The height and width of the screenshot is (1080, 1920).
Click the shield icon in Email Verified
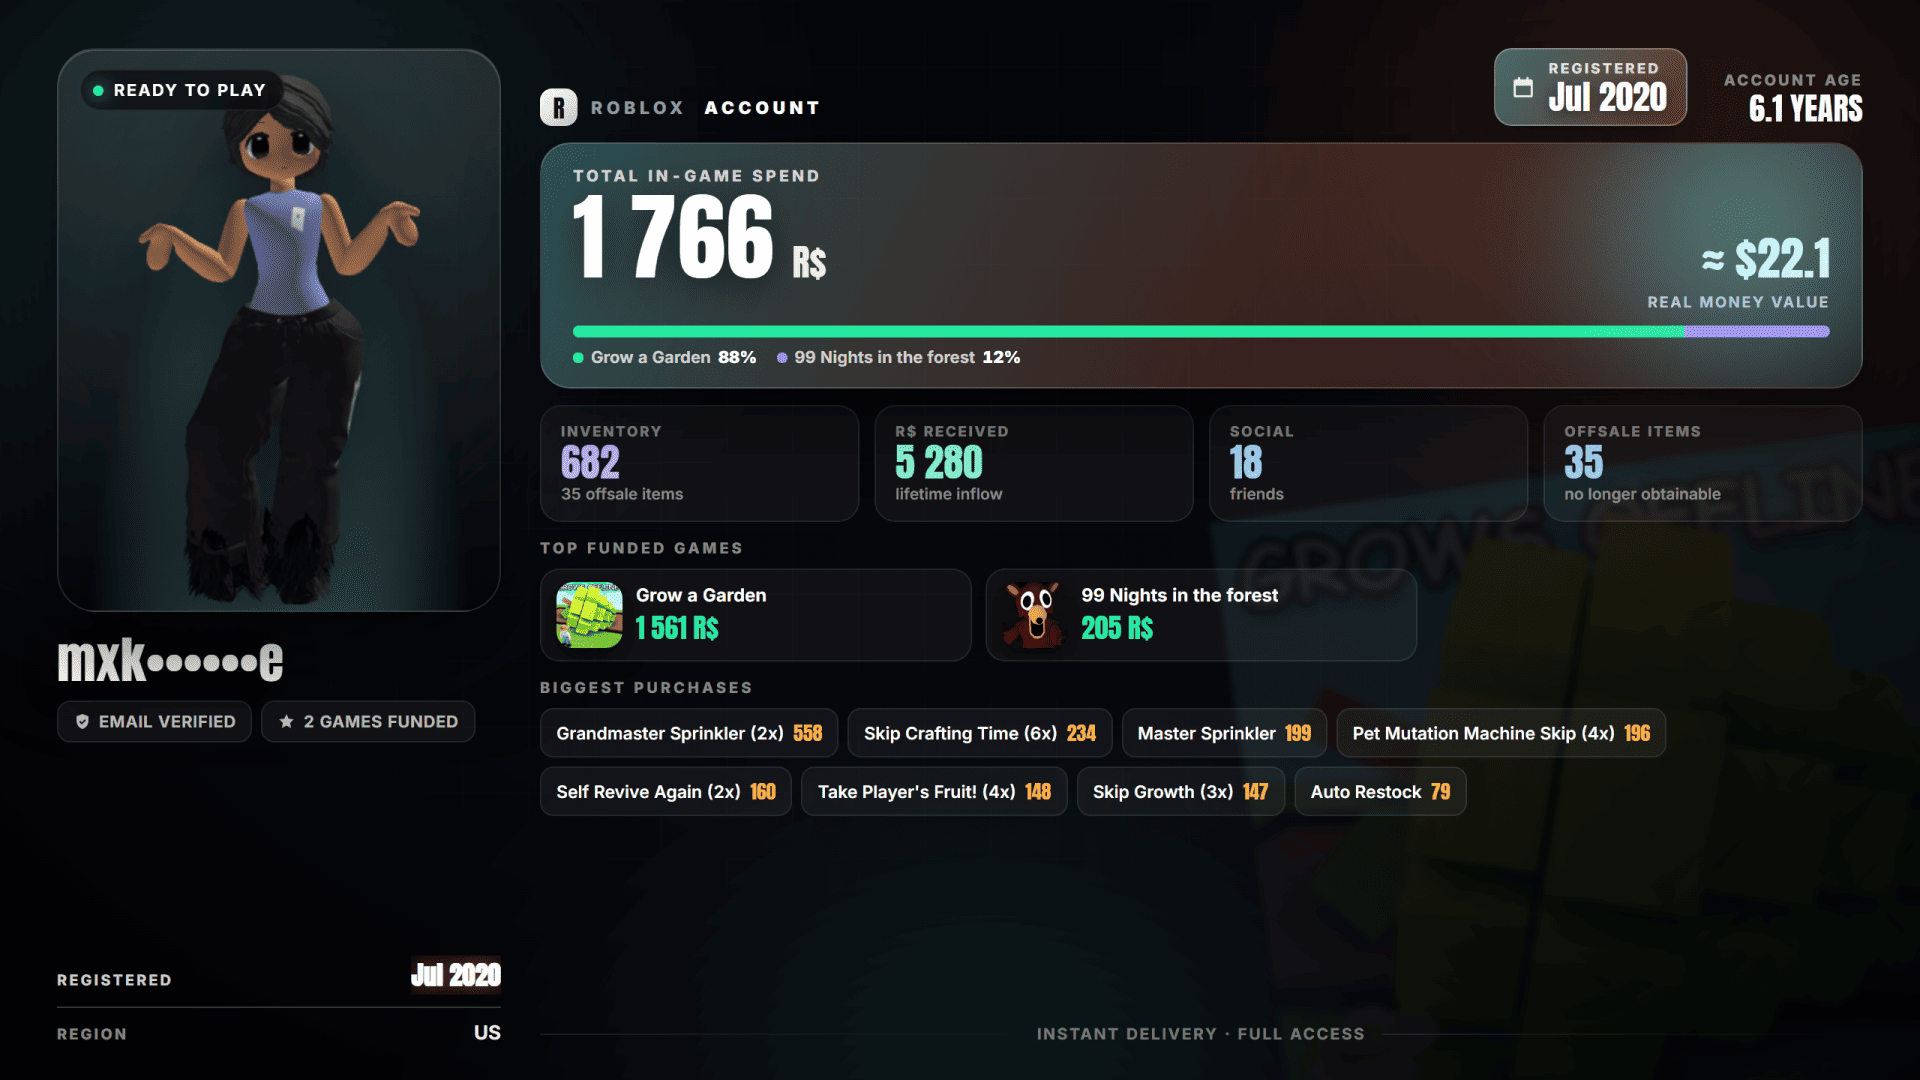point(83,721)
